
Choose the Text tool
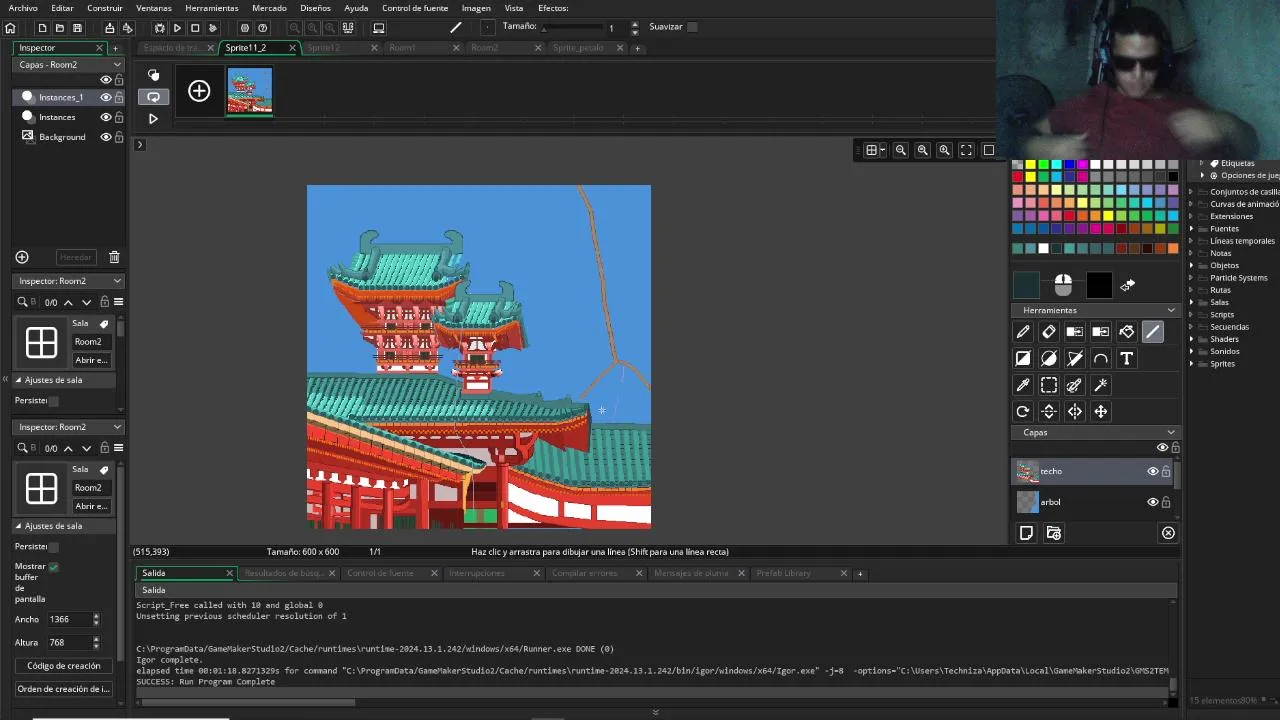point(1127,358)
